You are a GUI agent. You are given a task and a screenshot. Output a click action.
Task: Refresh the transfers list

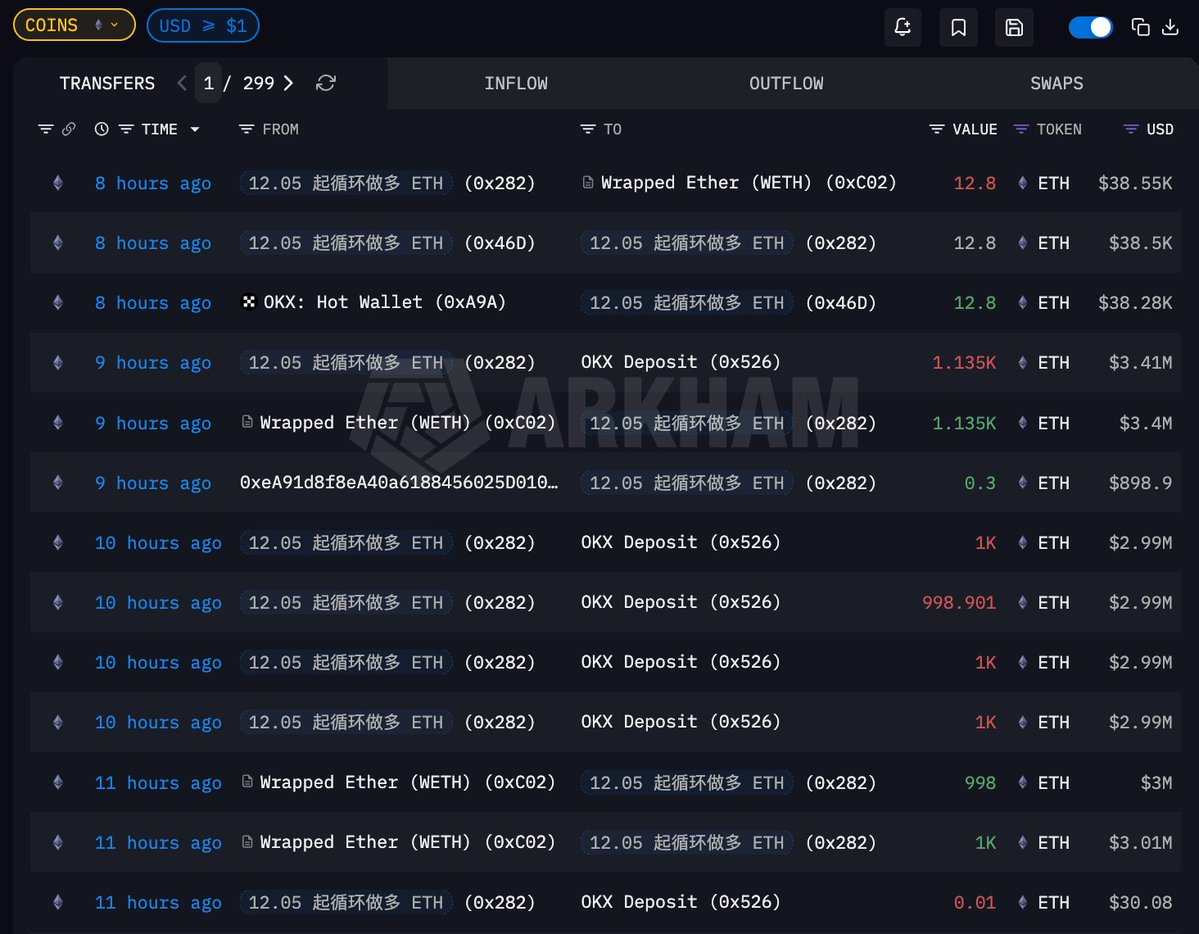[326, 83]
